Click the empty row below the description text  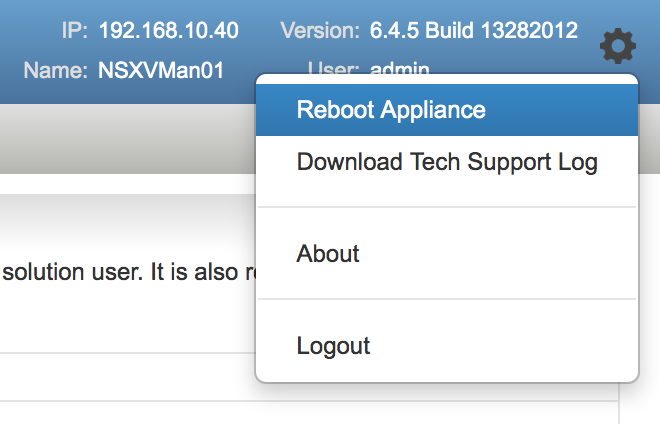pos(128,377)
